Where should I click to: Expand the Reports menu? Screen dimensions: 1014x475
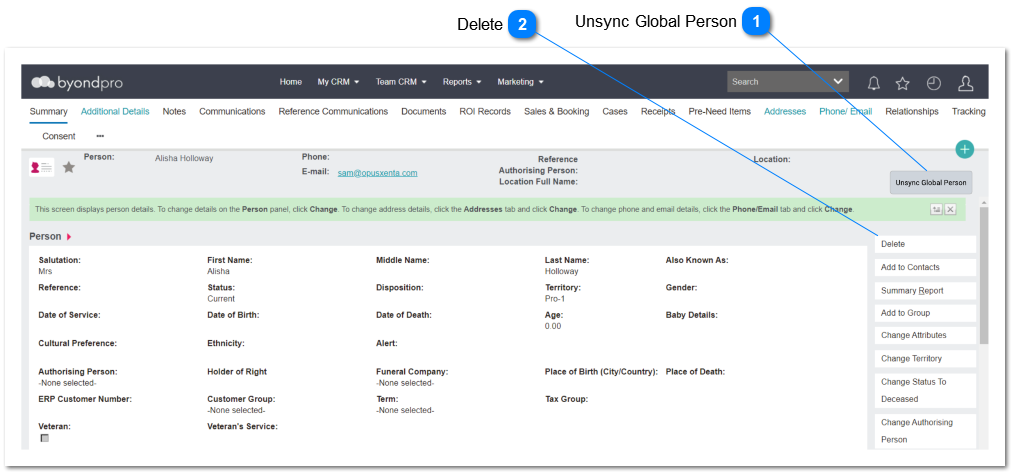pyautogui.click(x=462, y=82)
